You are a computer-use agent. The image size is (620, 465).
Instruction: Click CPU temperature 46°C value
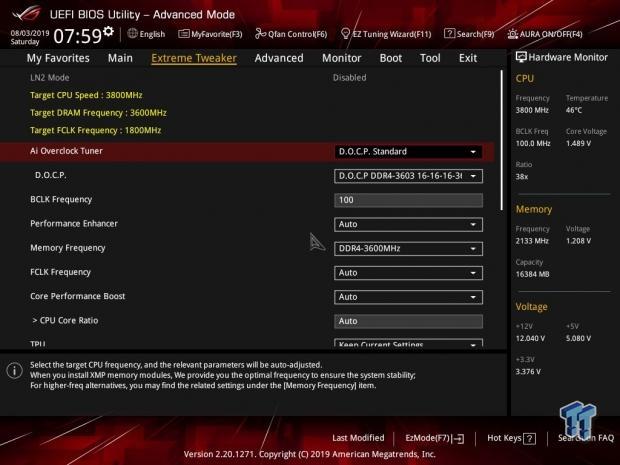coord(574,110)
